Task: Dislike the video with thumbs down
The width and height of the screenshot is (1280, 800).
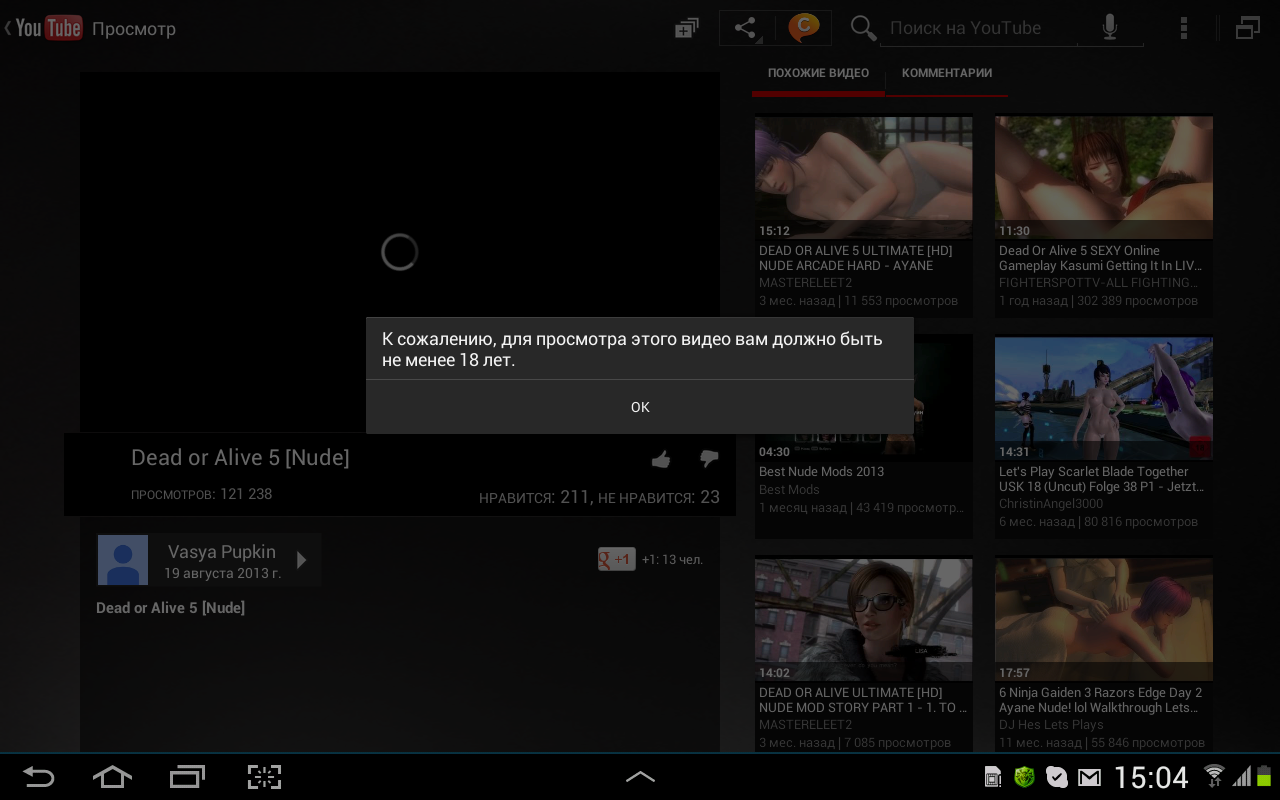Action: pyautogui.click(x=709, y=459)
